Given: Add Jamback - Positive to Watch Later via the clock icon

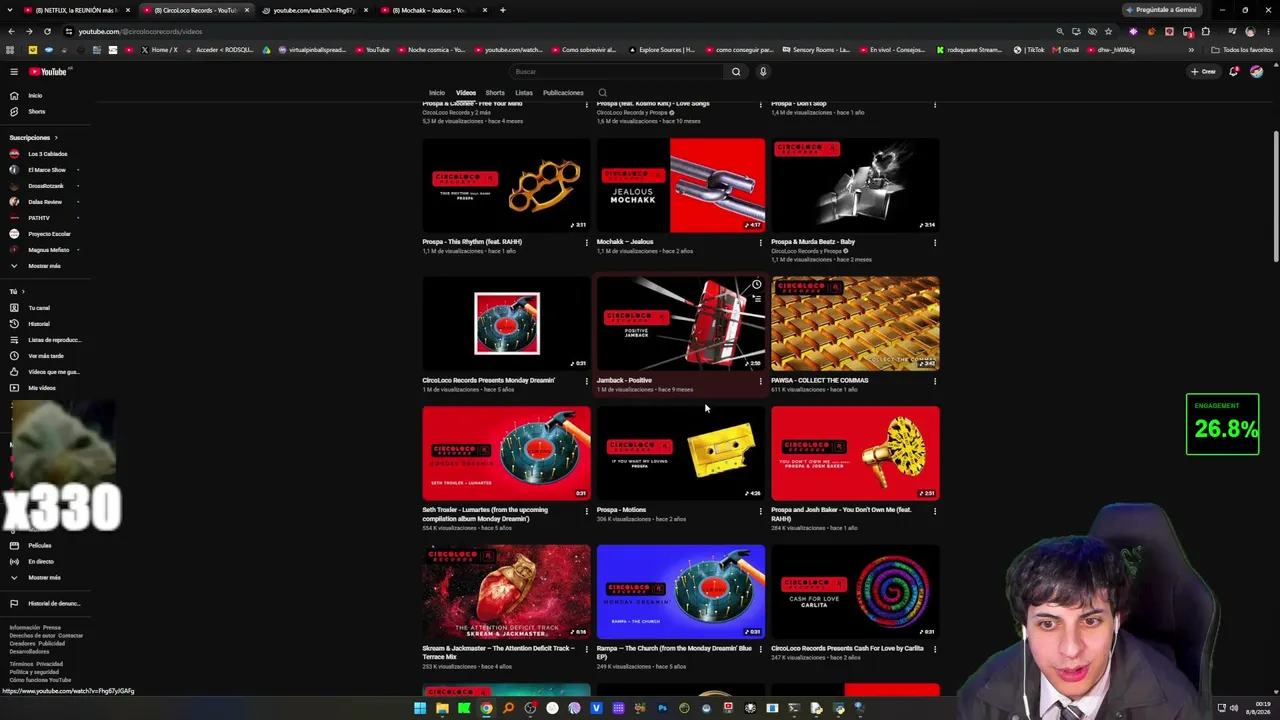Looking at the screenshot, I should (756, 285).
